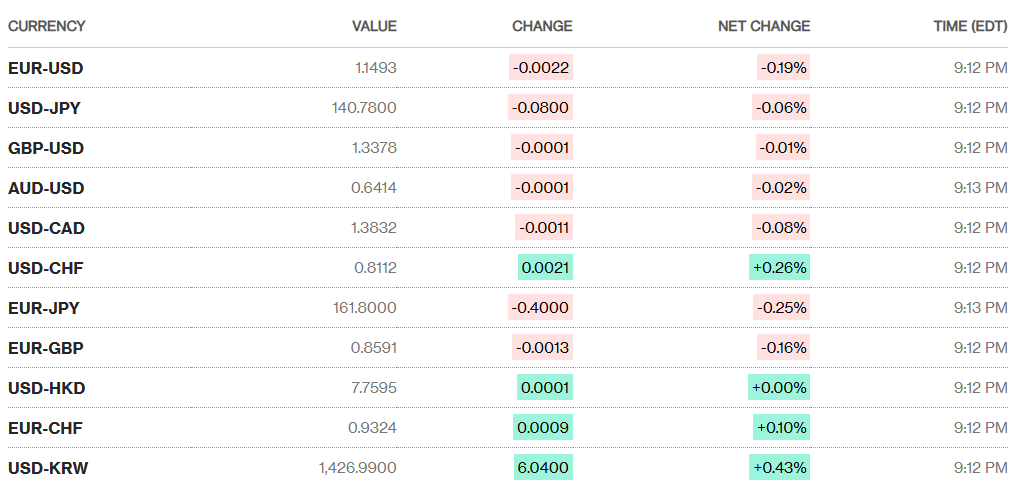Click the green +0.43% net change cell
Screen dimensions: 1016x485
point(780,468)
